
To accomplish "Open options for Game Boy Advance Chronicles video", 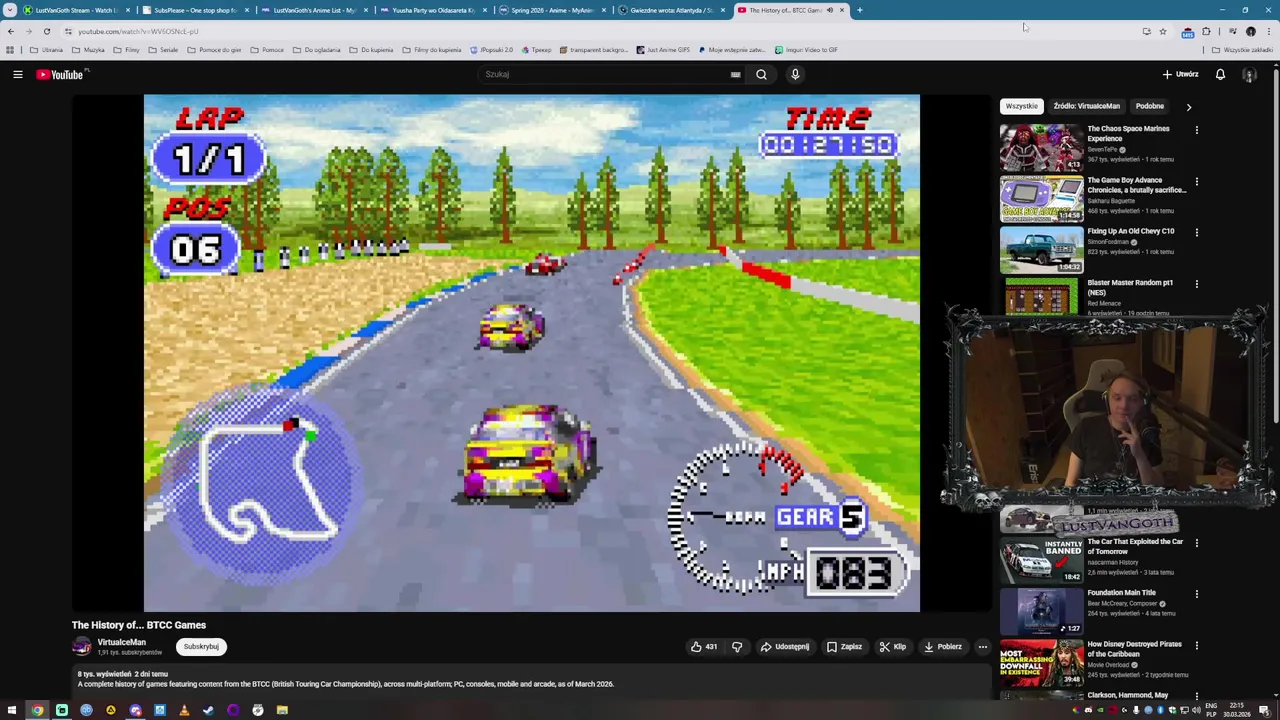I will 1196,182.
